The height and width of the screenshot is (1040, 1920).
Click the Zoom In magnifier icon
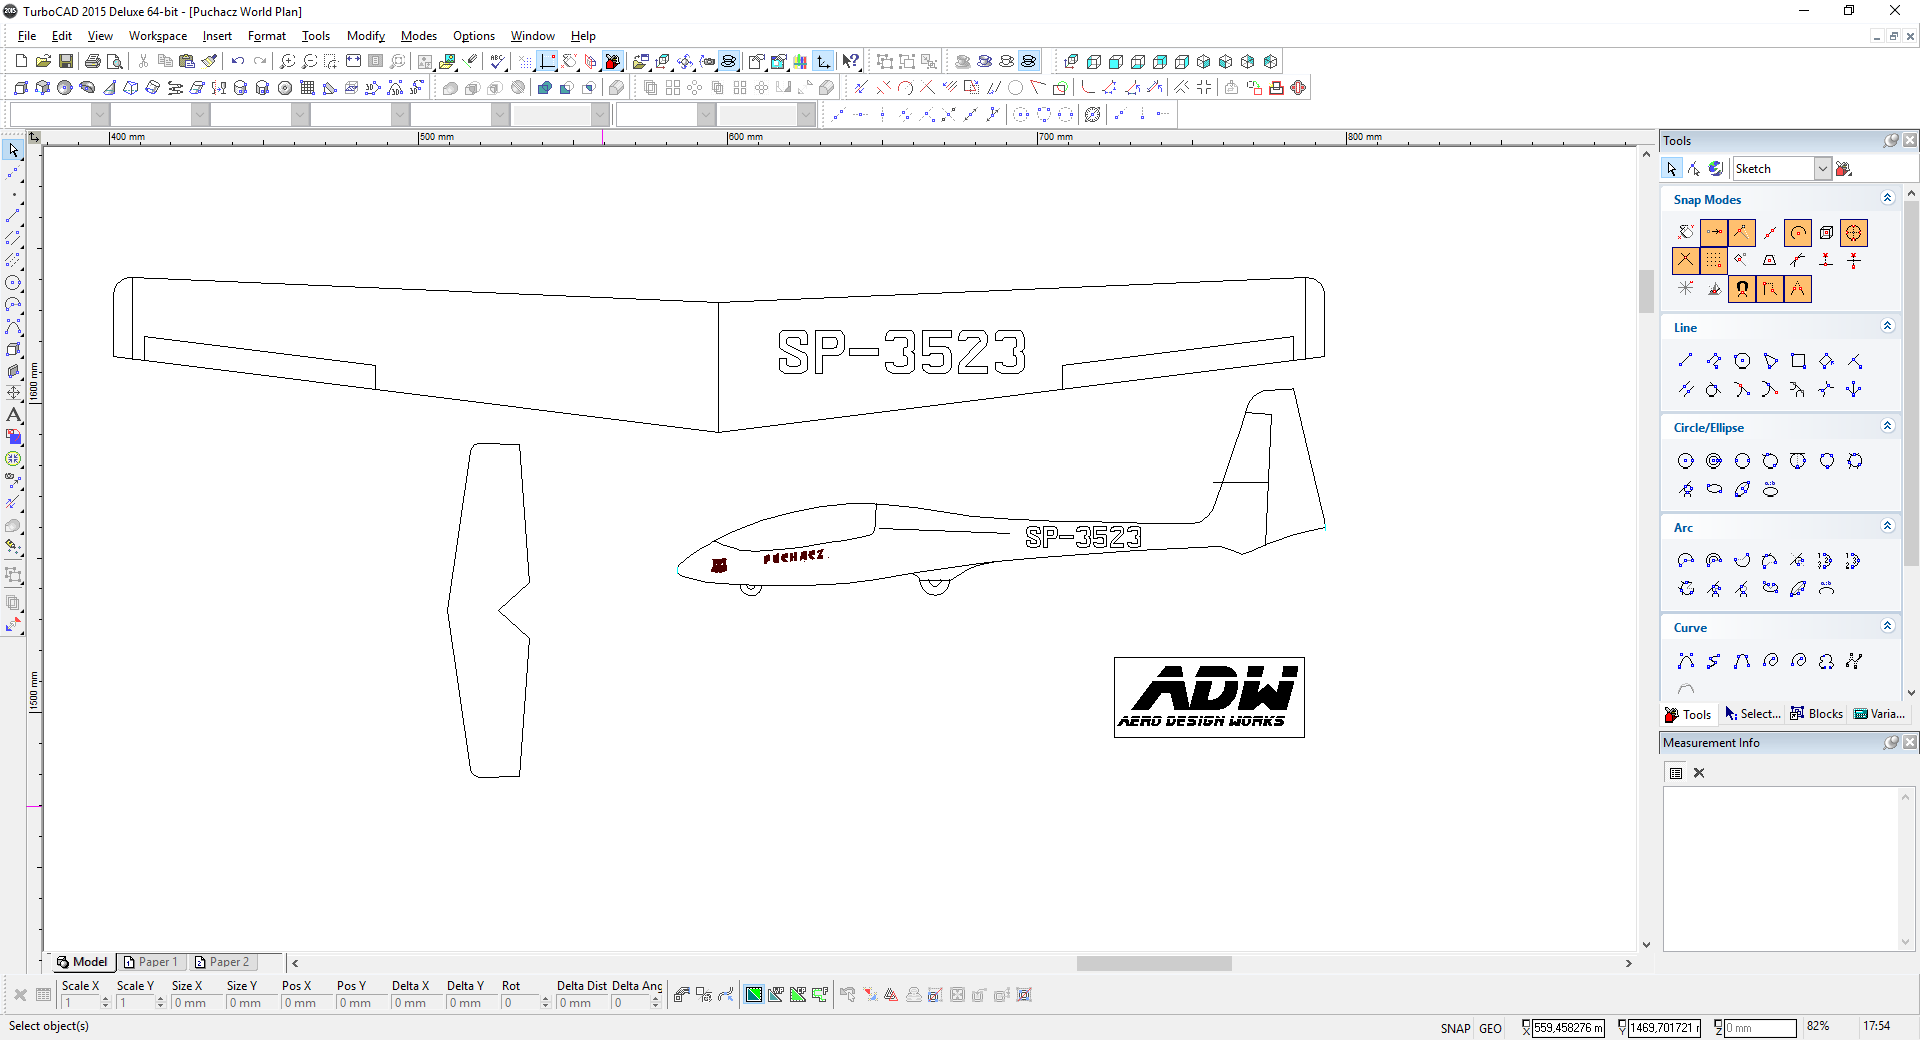288,62
